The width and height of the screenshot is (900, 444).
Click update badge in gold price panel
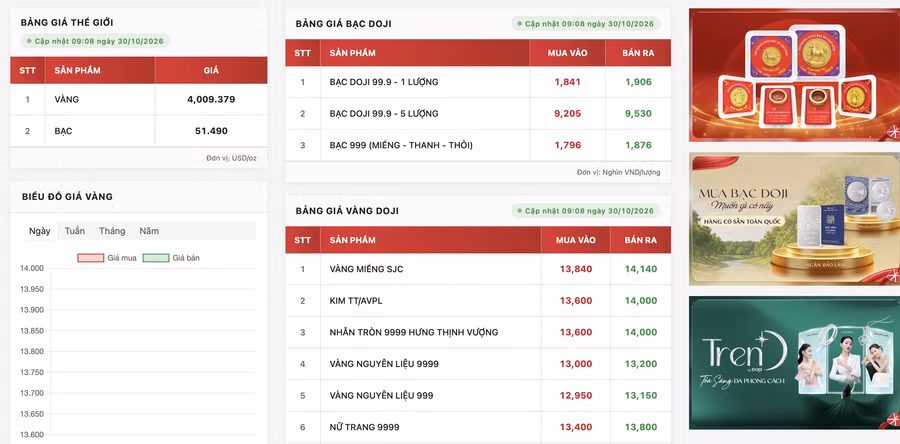[586, 211]
